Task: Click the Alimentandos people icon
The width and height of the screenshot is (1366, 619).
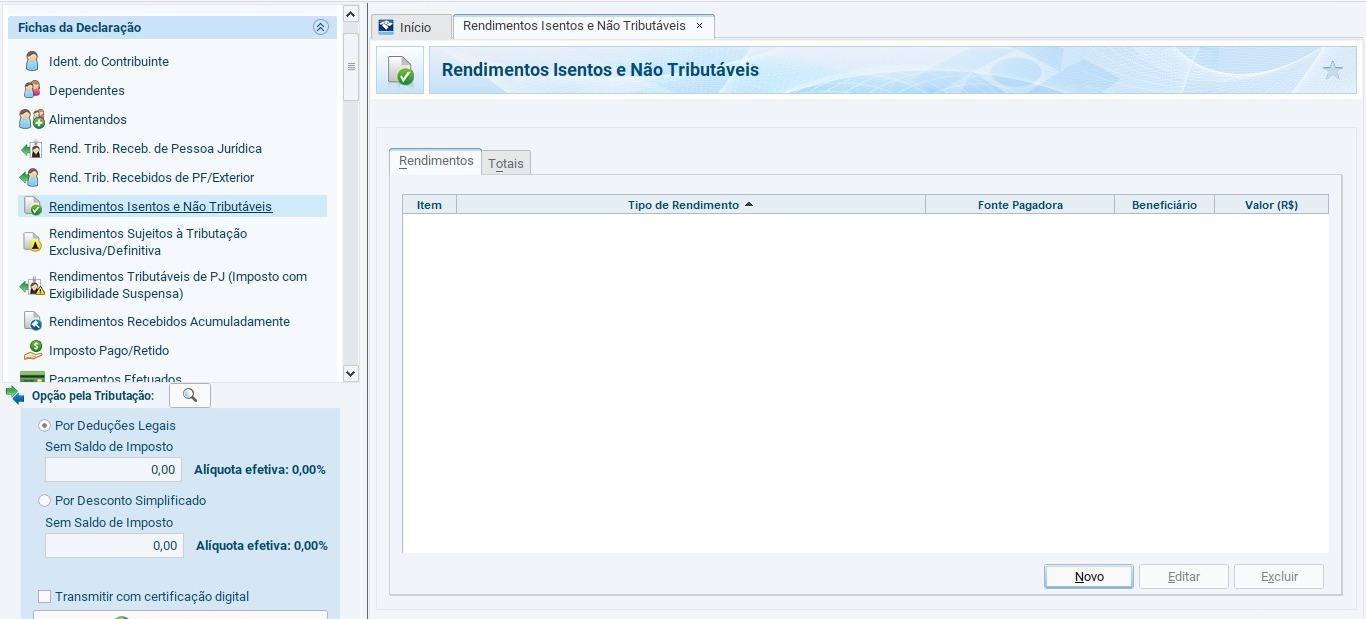Action: (32, 119)
